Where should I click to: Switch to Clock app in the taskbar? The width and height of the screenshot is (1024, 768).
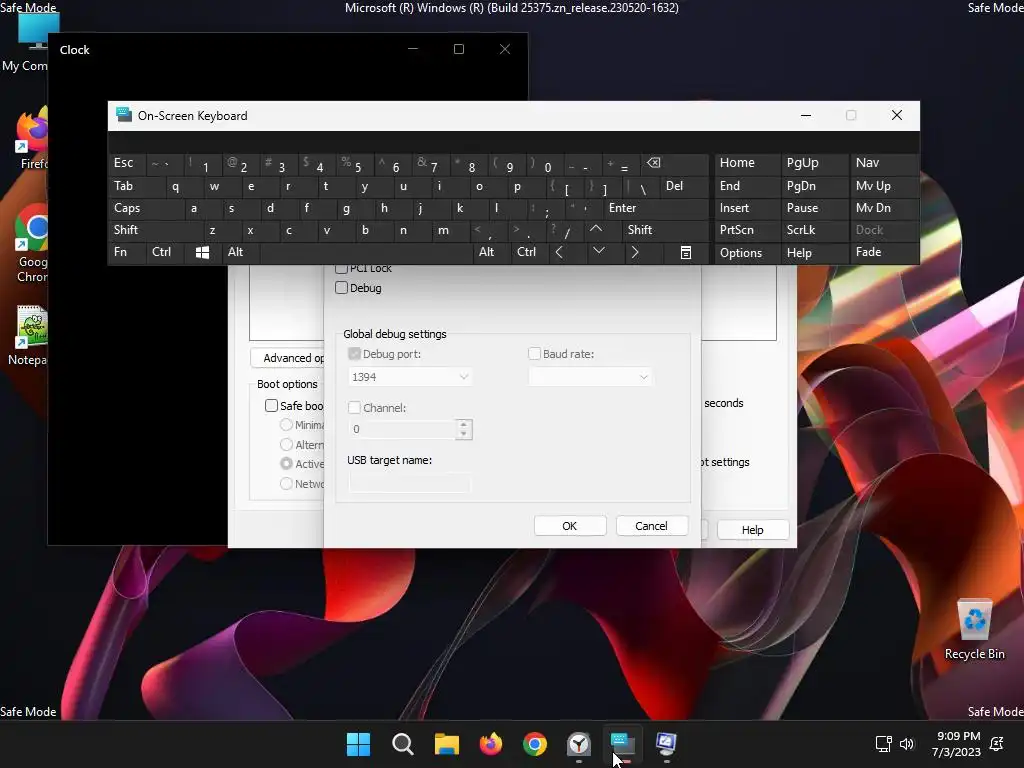click(579, 744)
